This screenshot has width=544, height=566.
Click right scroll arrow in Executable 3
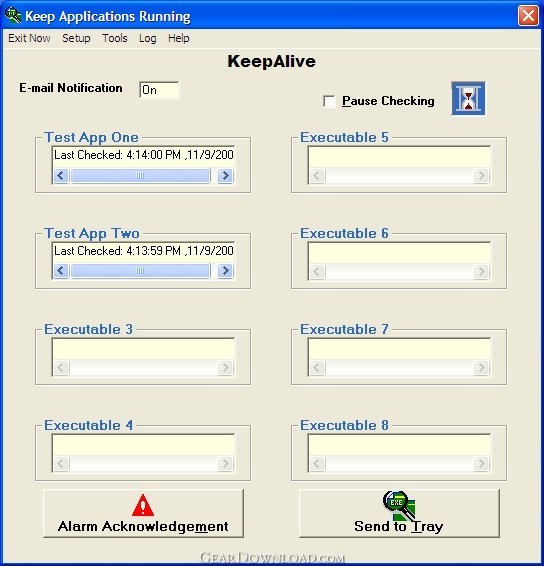point(226,367)
